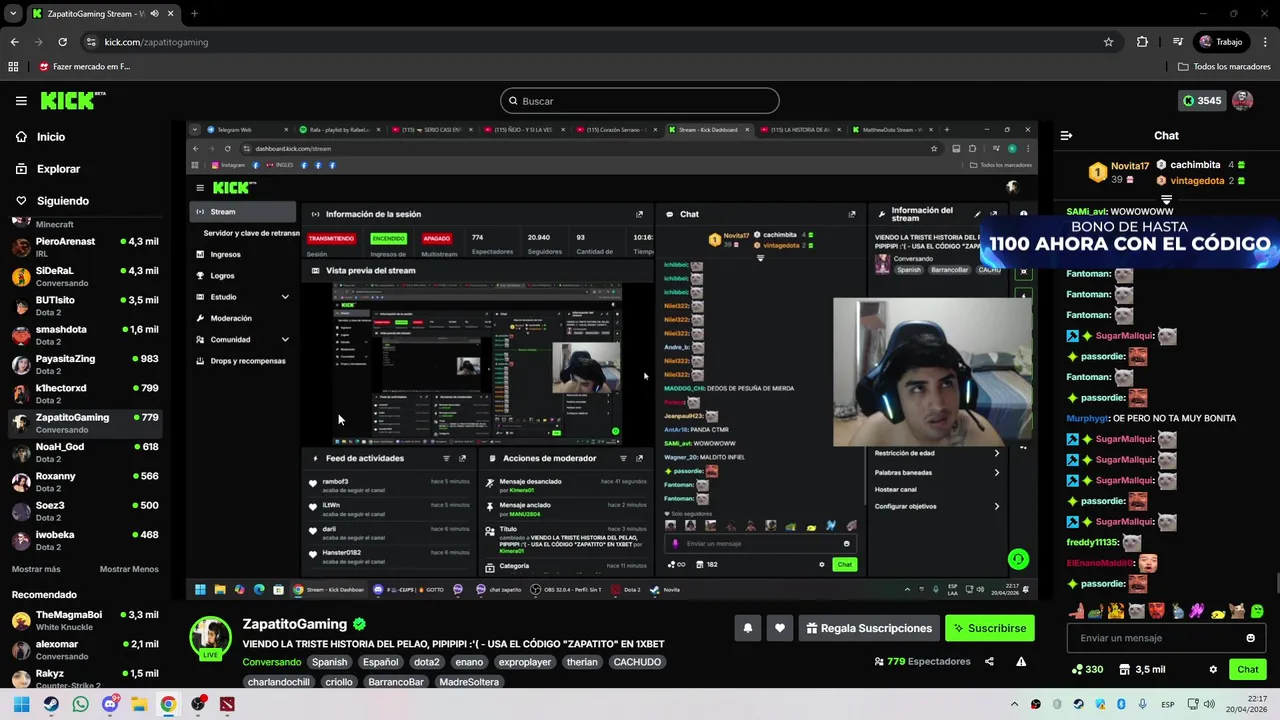Expand the gifters leaderboard handle

1166,200
